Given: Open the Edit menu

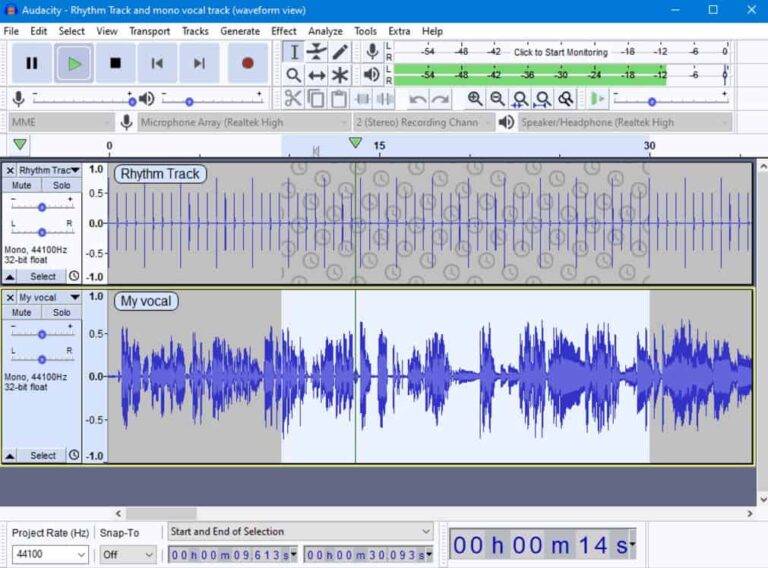Looking at the screenshot, I should [38, 31].
